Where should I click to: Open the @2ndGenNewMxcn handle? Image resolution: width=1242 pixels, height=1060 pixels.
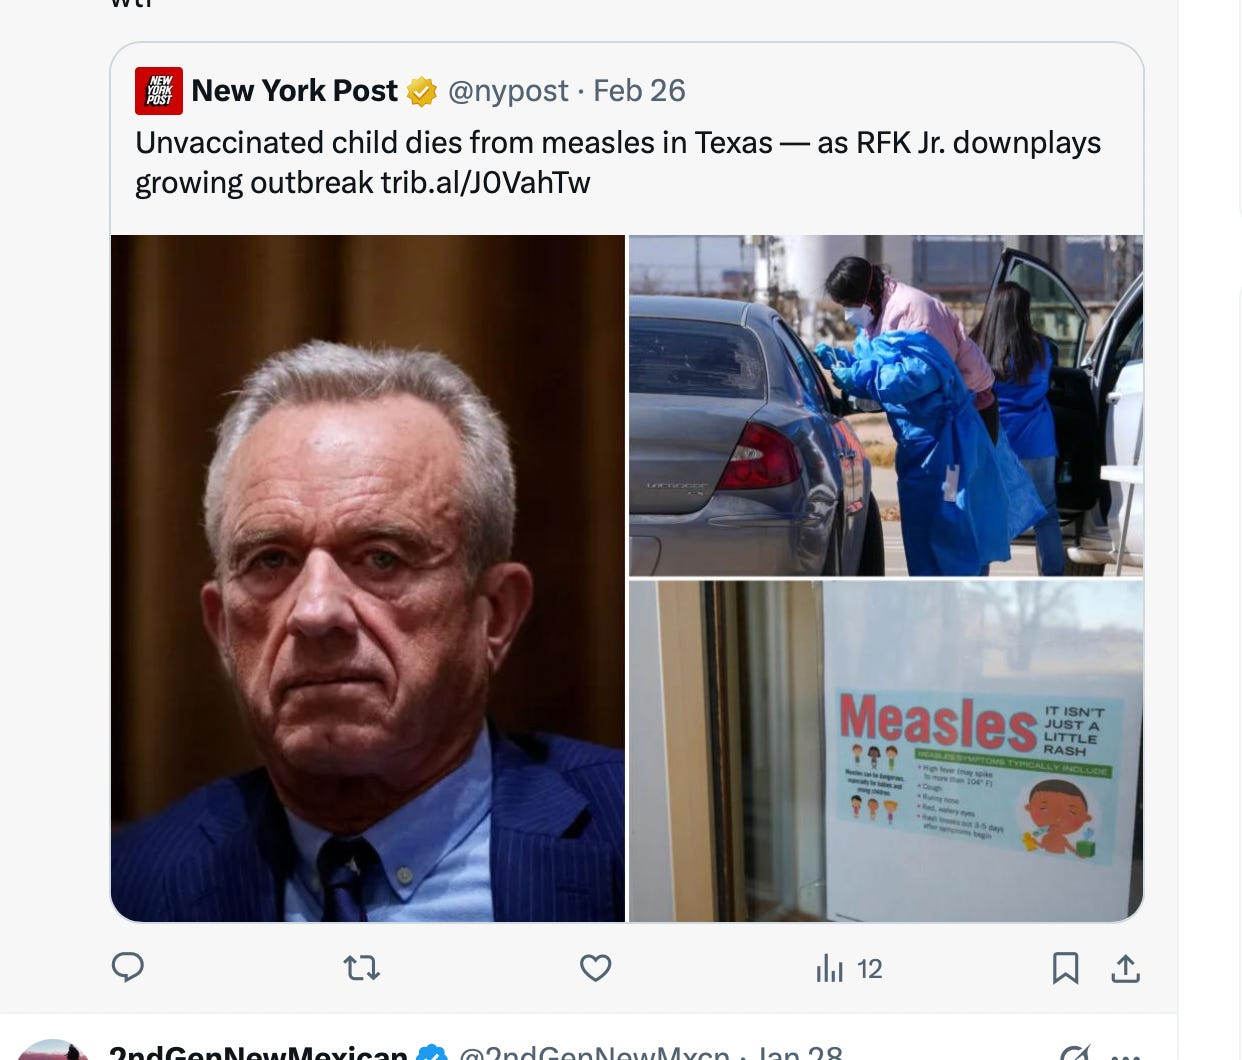coord(594,1052)
